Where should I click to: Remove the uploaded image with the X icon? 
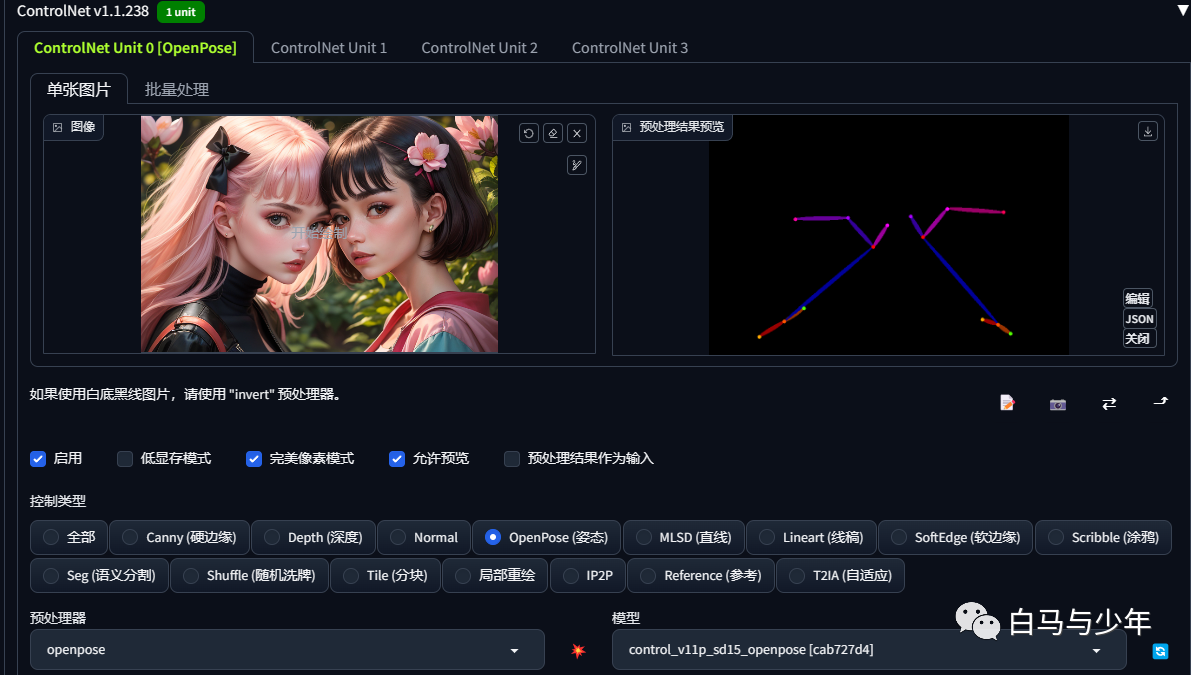point(577,134)
